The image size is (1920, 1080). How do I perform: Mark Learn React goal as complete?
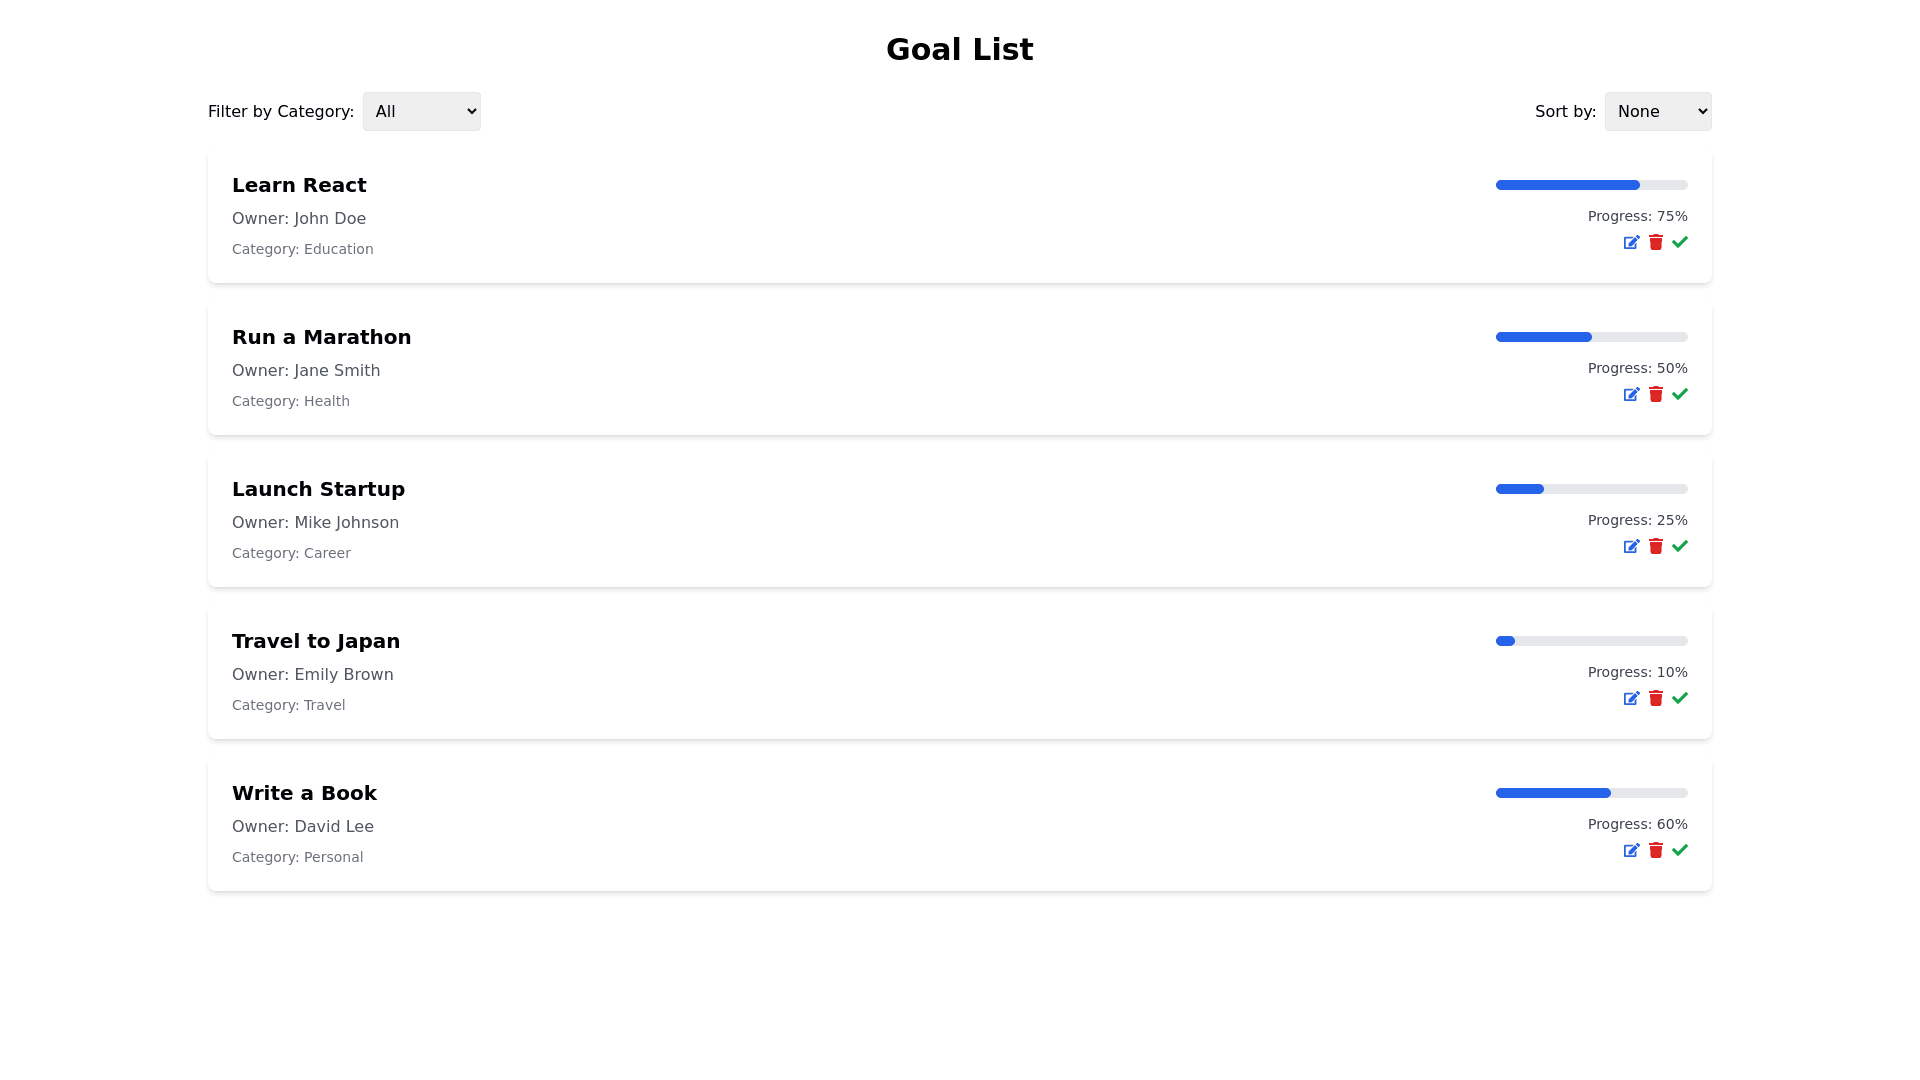1680,242
